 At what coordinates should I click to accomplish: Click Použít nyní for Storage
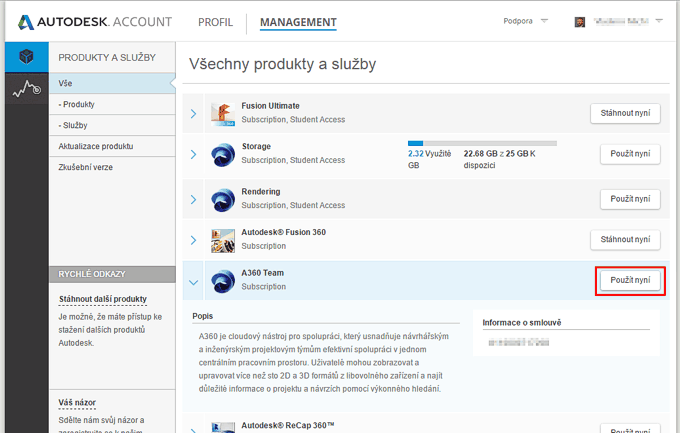pyautogui.click(x=630, y=154)
